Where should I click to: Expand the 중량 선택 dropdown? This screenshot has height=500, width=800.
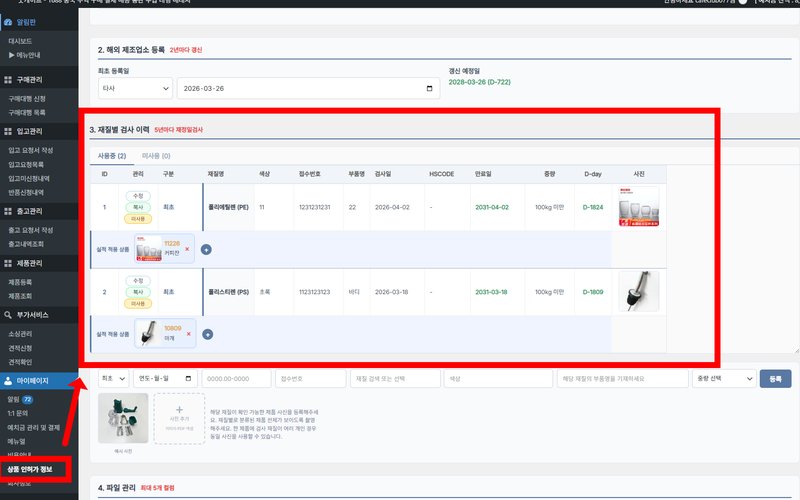coord(723,379)
